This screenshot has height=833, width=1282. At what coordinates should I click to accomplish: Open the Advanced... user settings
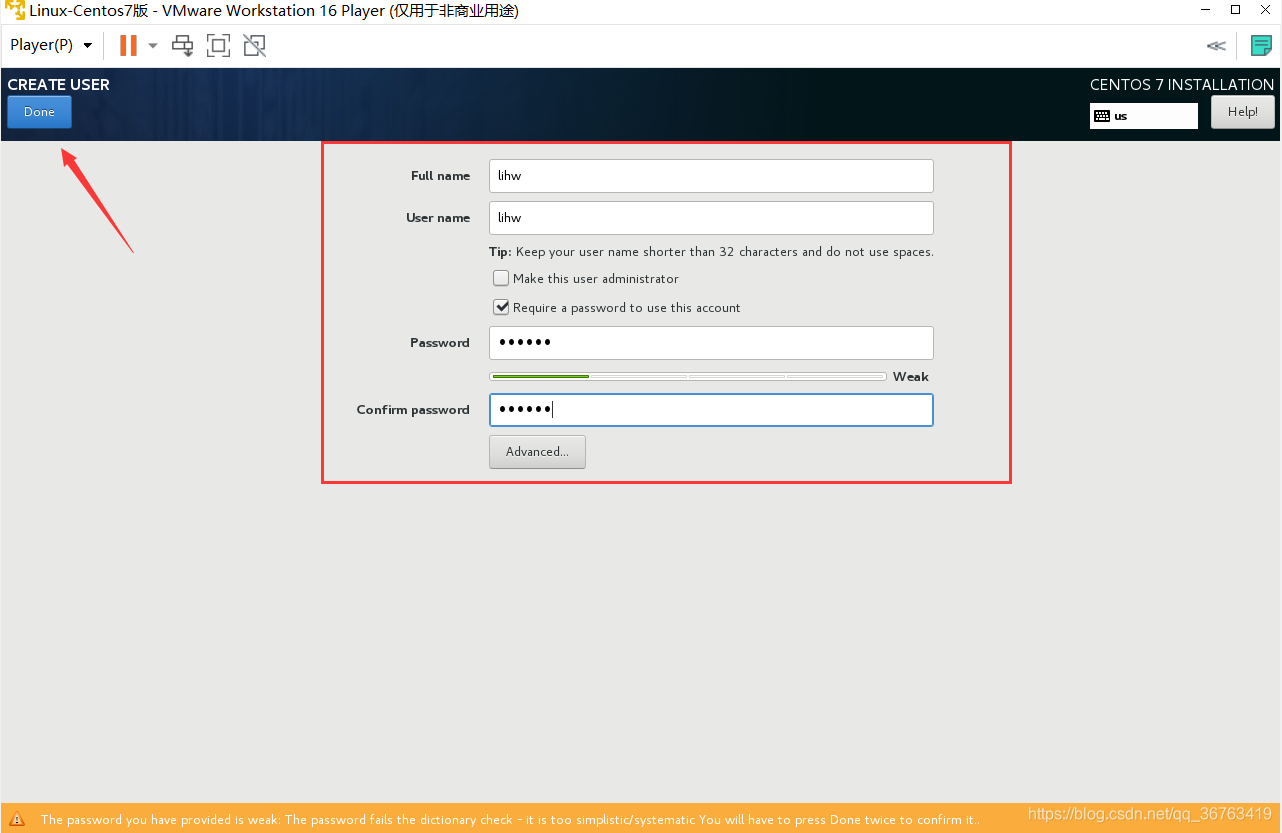[537, 452]
